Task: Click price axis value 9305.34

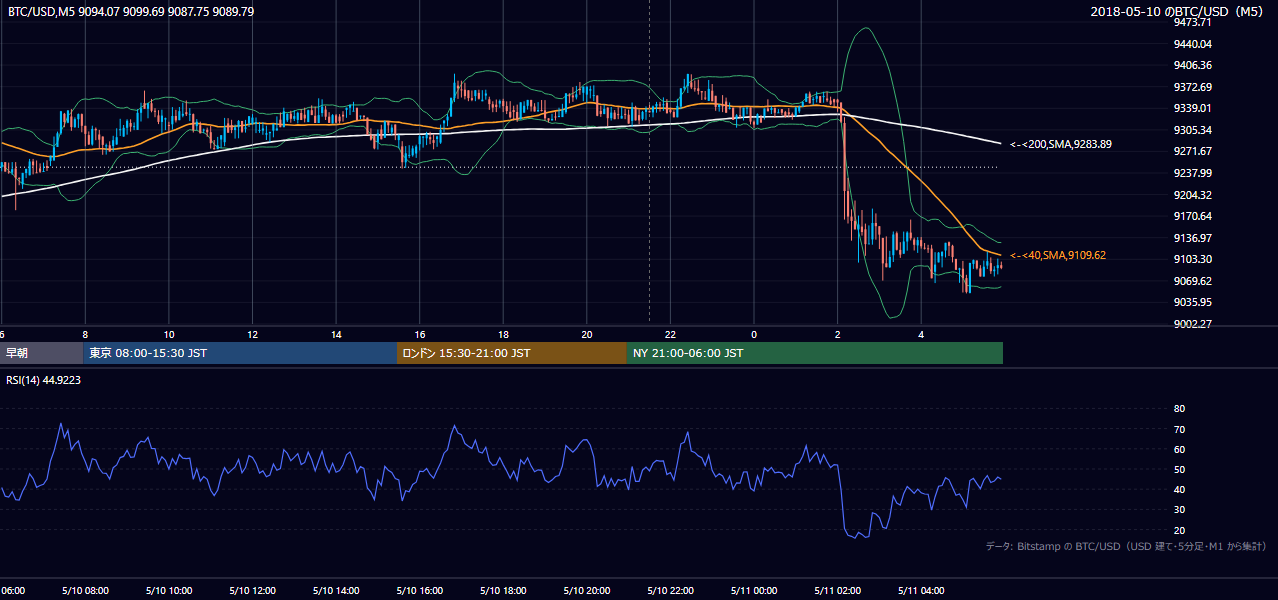Action: tap(1192, 130)
